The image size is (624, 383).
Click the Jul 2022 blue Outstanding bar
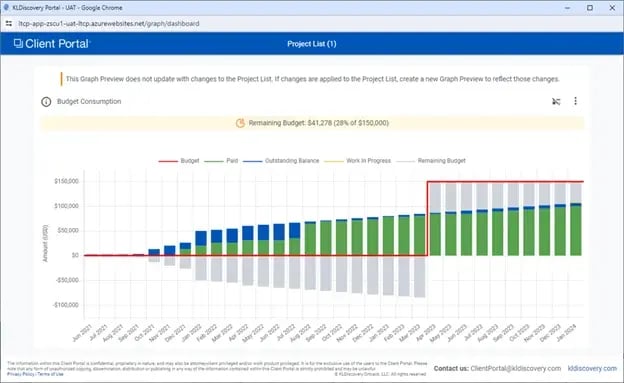294,231
